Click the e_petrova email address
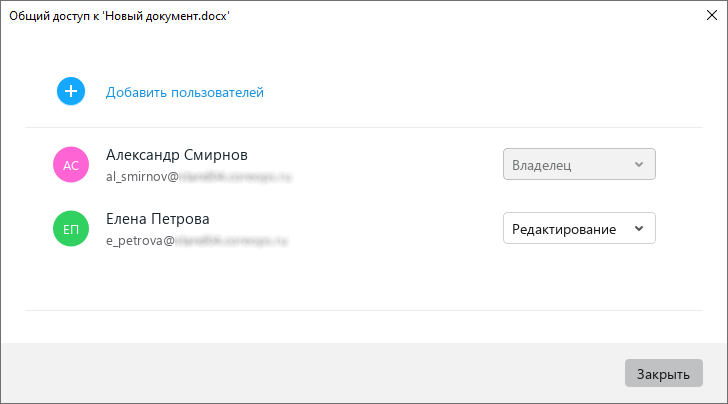 pos(197,241)
